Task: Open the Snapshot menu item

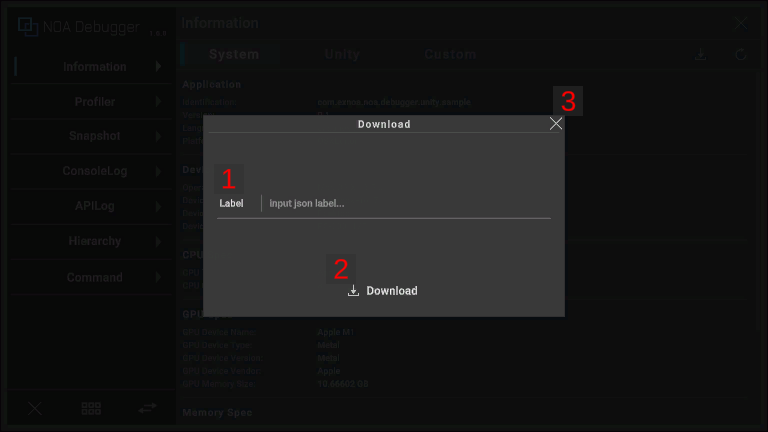Action: coord(91,136)
